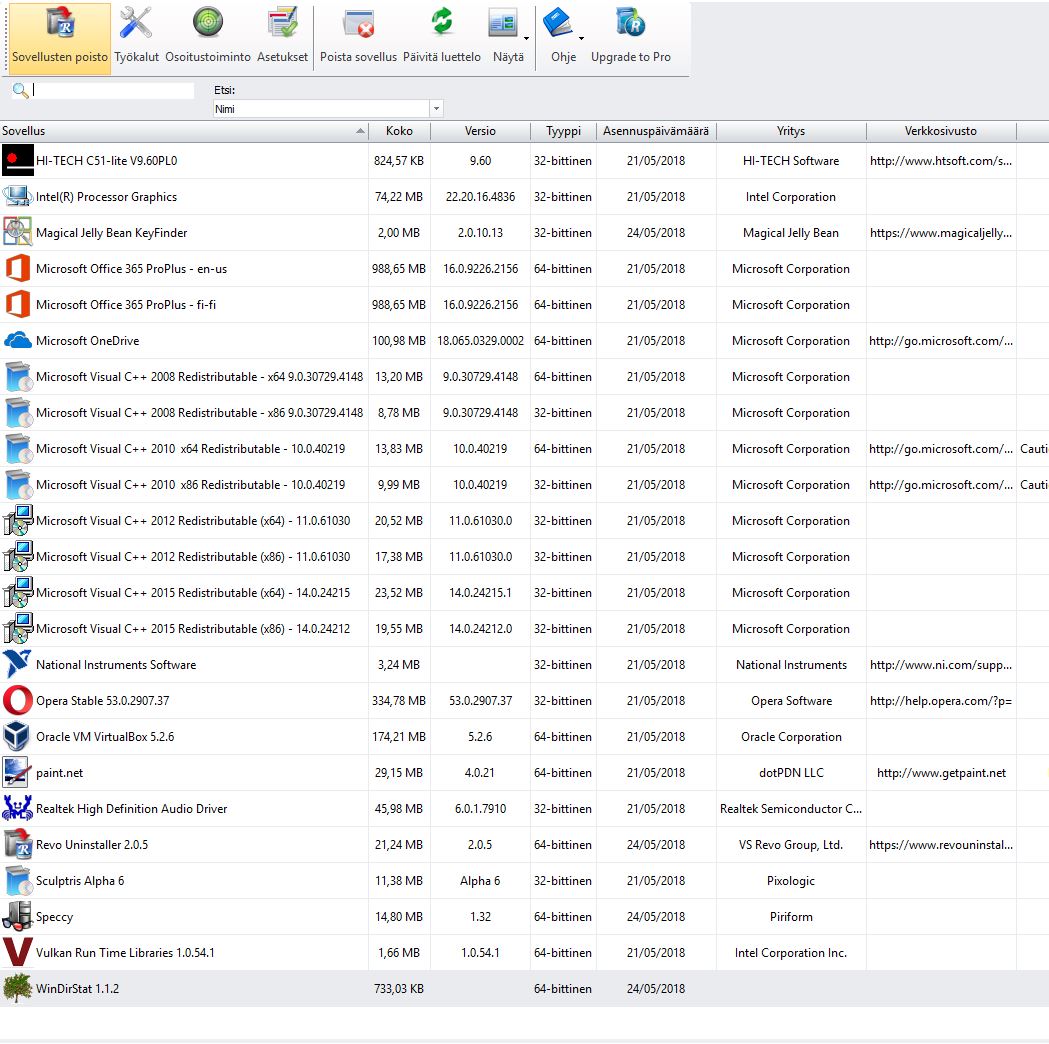Viewport: 1049px width, 1044px height.
Task: Open the Työkalut tools icon
Action: click(136, 23)
